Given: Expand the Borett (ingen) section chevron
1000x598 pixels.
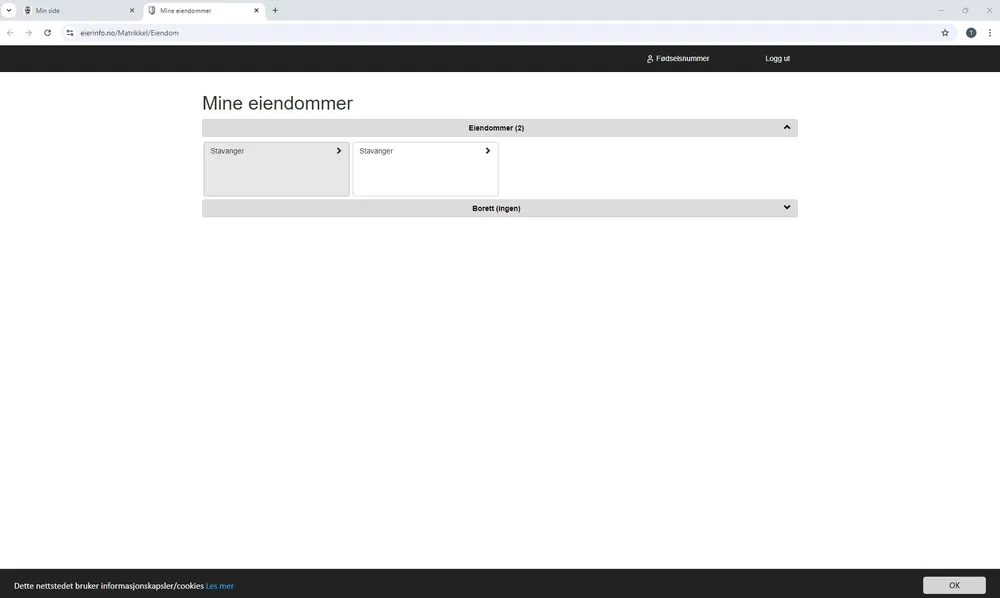Looking at the screenshot, I should click(787, 208).
